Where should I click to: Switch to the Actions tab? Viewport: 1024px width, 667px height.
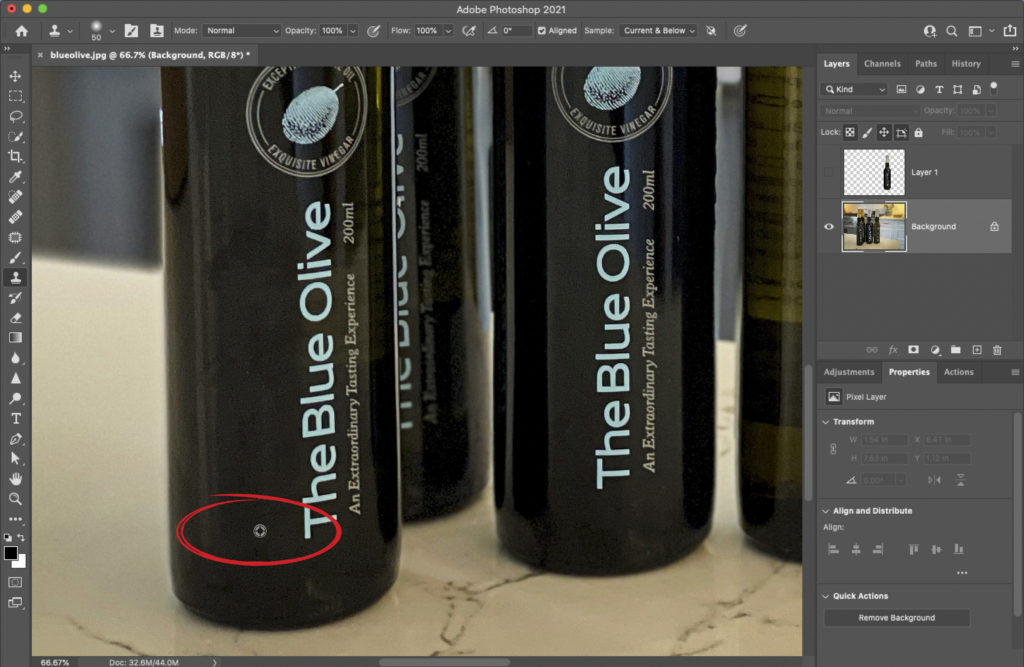click(959, 372)
